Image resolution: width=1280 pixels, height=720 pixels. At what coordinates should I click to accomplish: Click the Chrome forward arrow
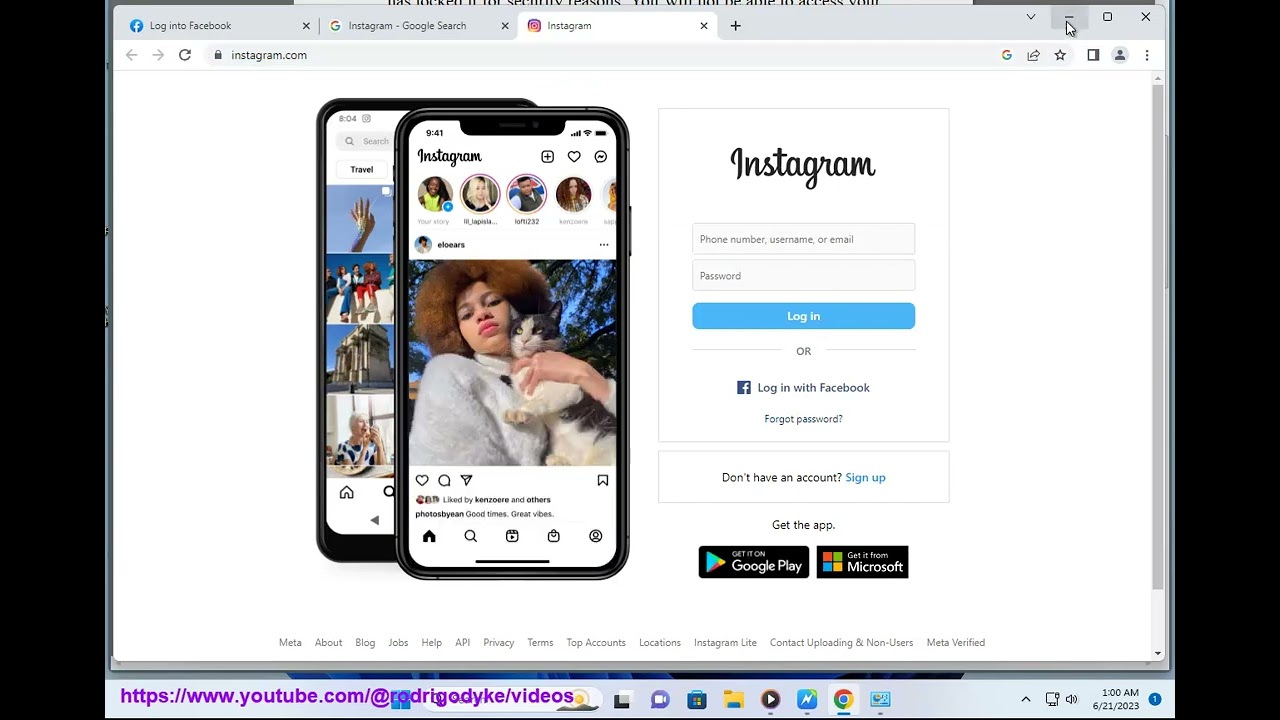pos(158,55)
